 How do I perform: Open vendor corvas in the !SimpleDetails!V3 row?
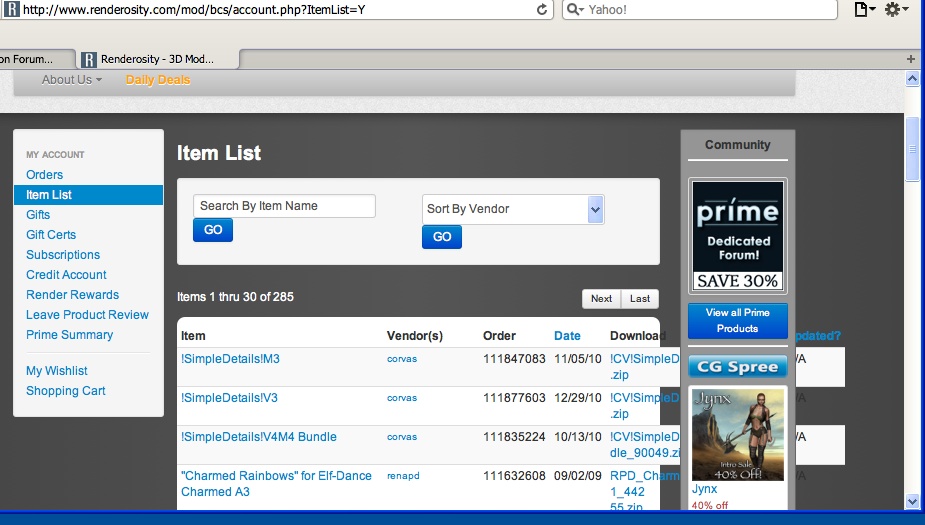402,398
